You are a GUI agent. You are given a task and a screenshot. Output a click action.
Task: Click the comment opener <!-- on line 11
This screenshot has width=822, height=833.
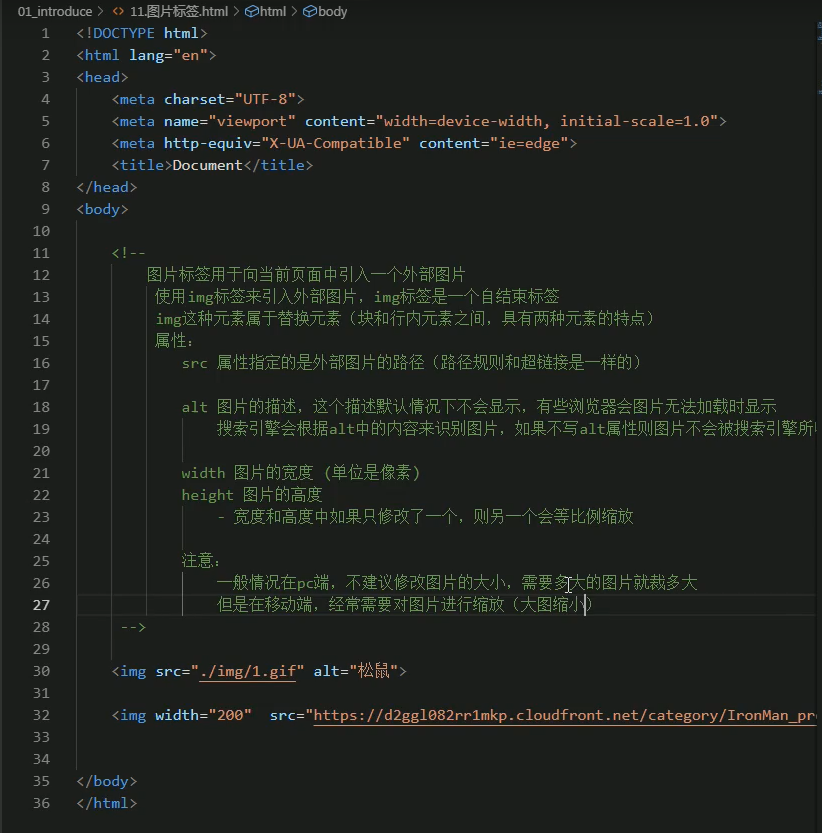click(129, 253)
